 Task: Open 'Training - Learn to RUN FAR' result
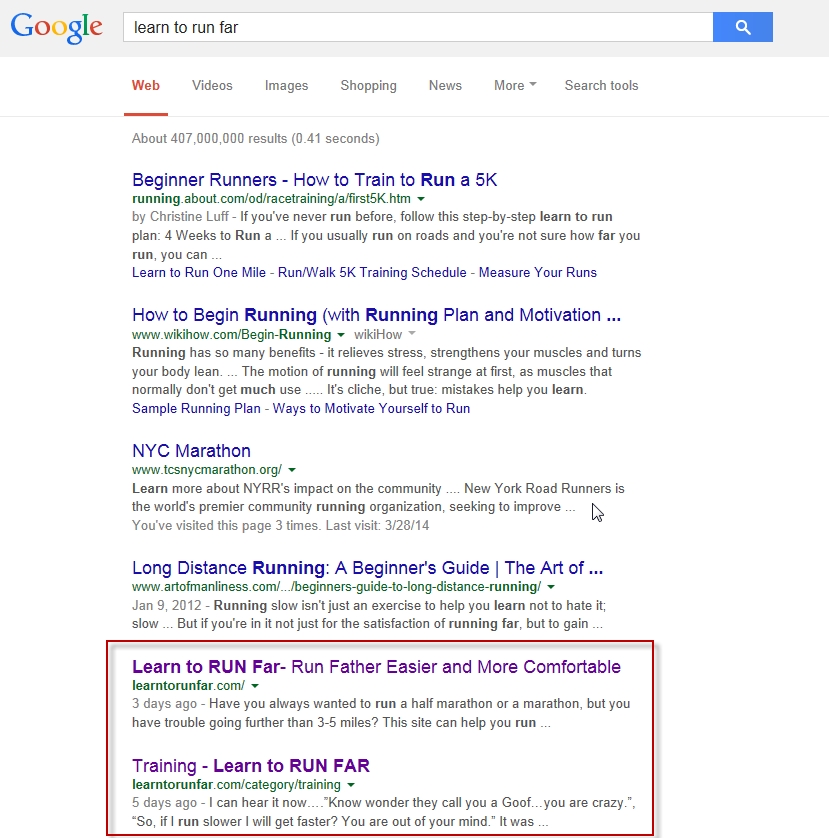pos(251,765)
